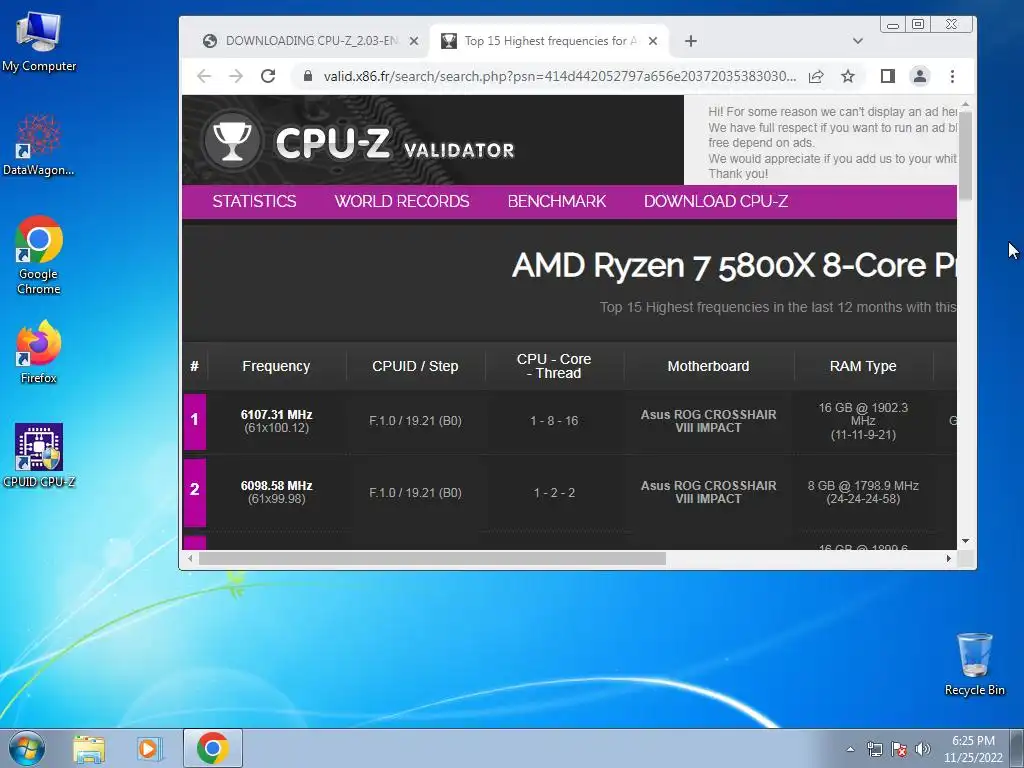The height and width of the screenshot is (768, 1024).
Task: Close the Top 15 Highest frequencies tab
Action: (x=652, y=41)
